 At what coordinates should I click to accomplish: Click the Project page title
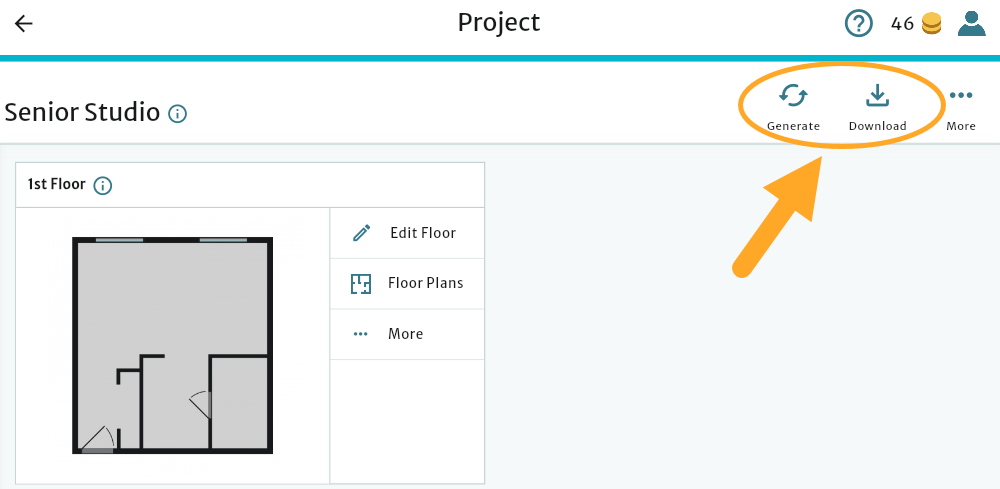click(x=499, y=23)
